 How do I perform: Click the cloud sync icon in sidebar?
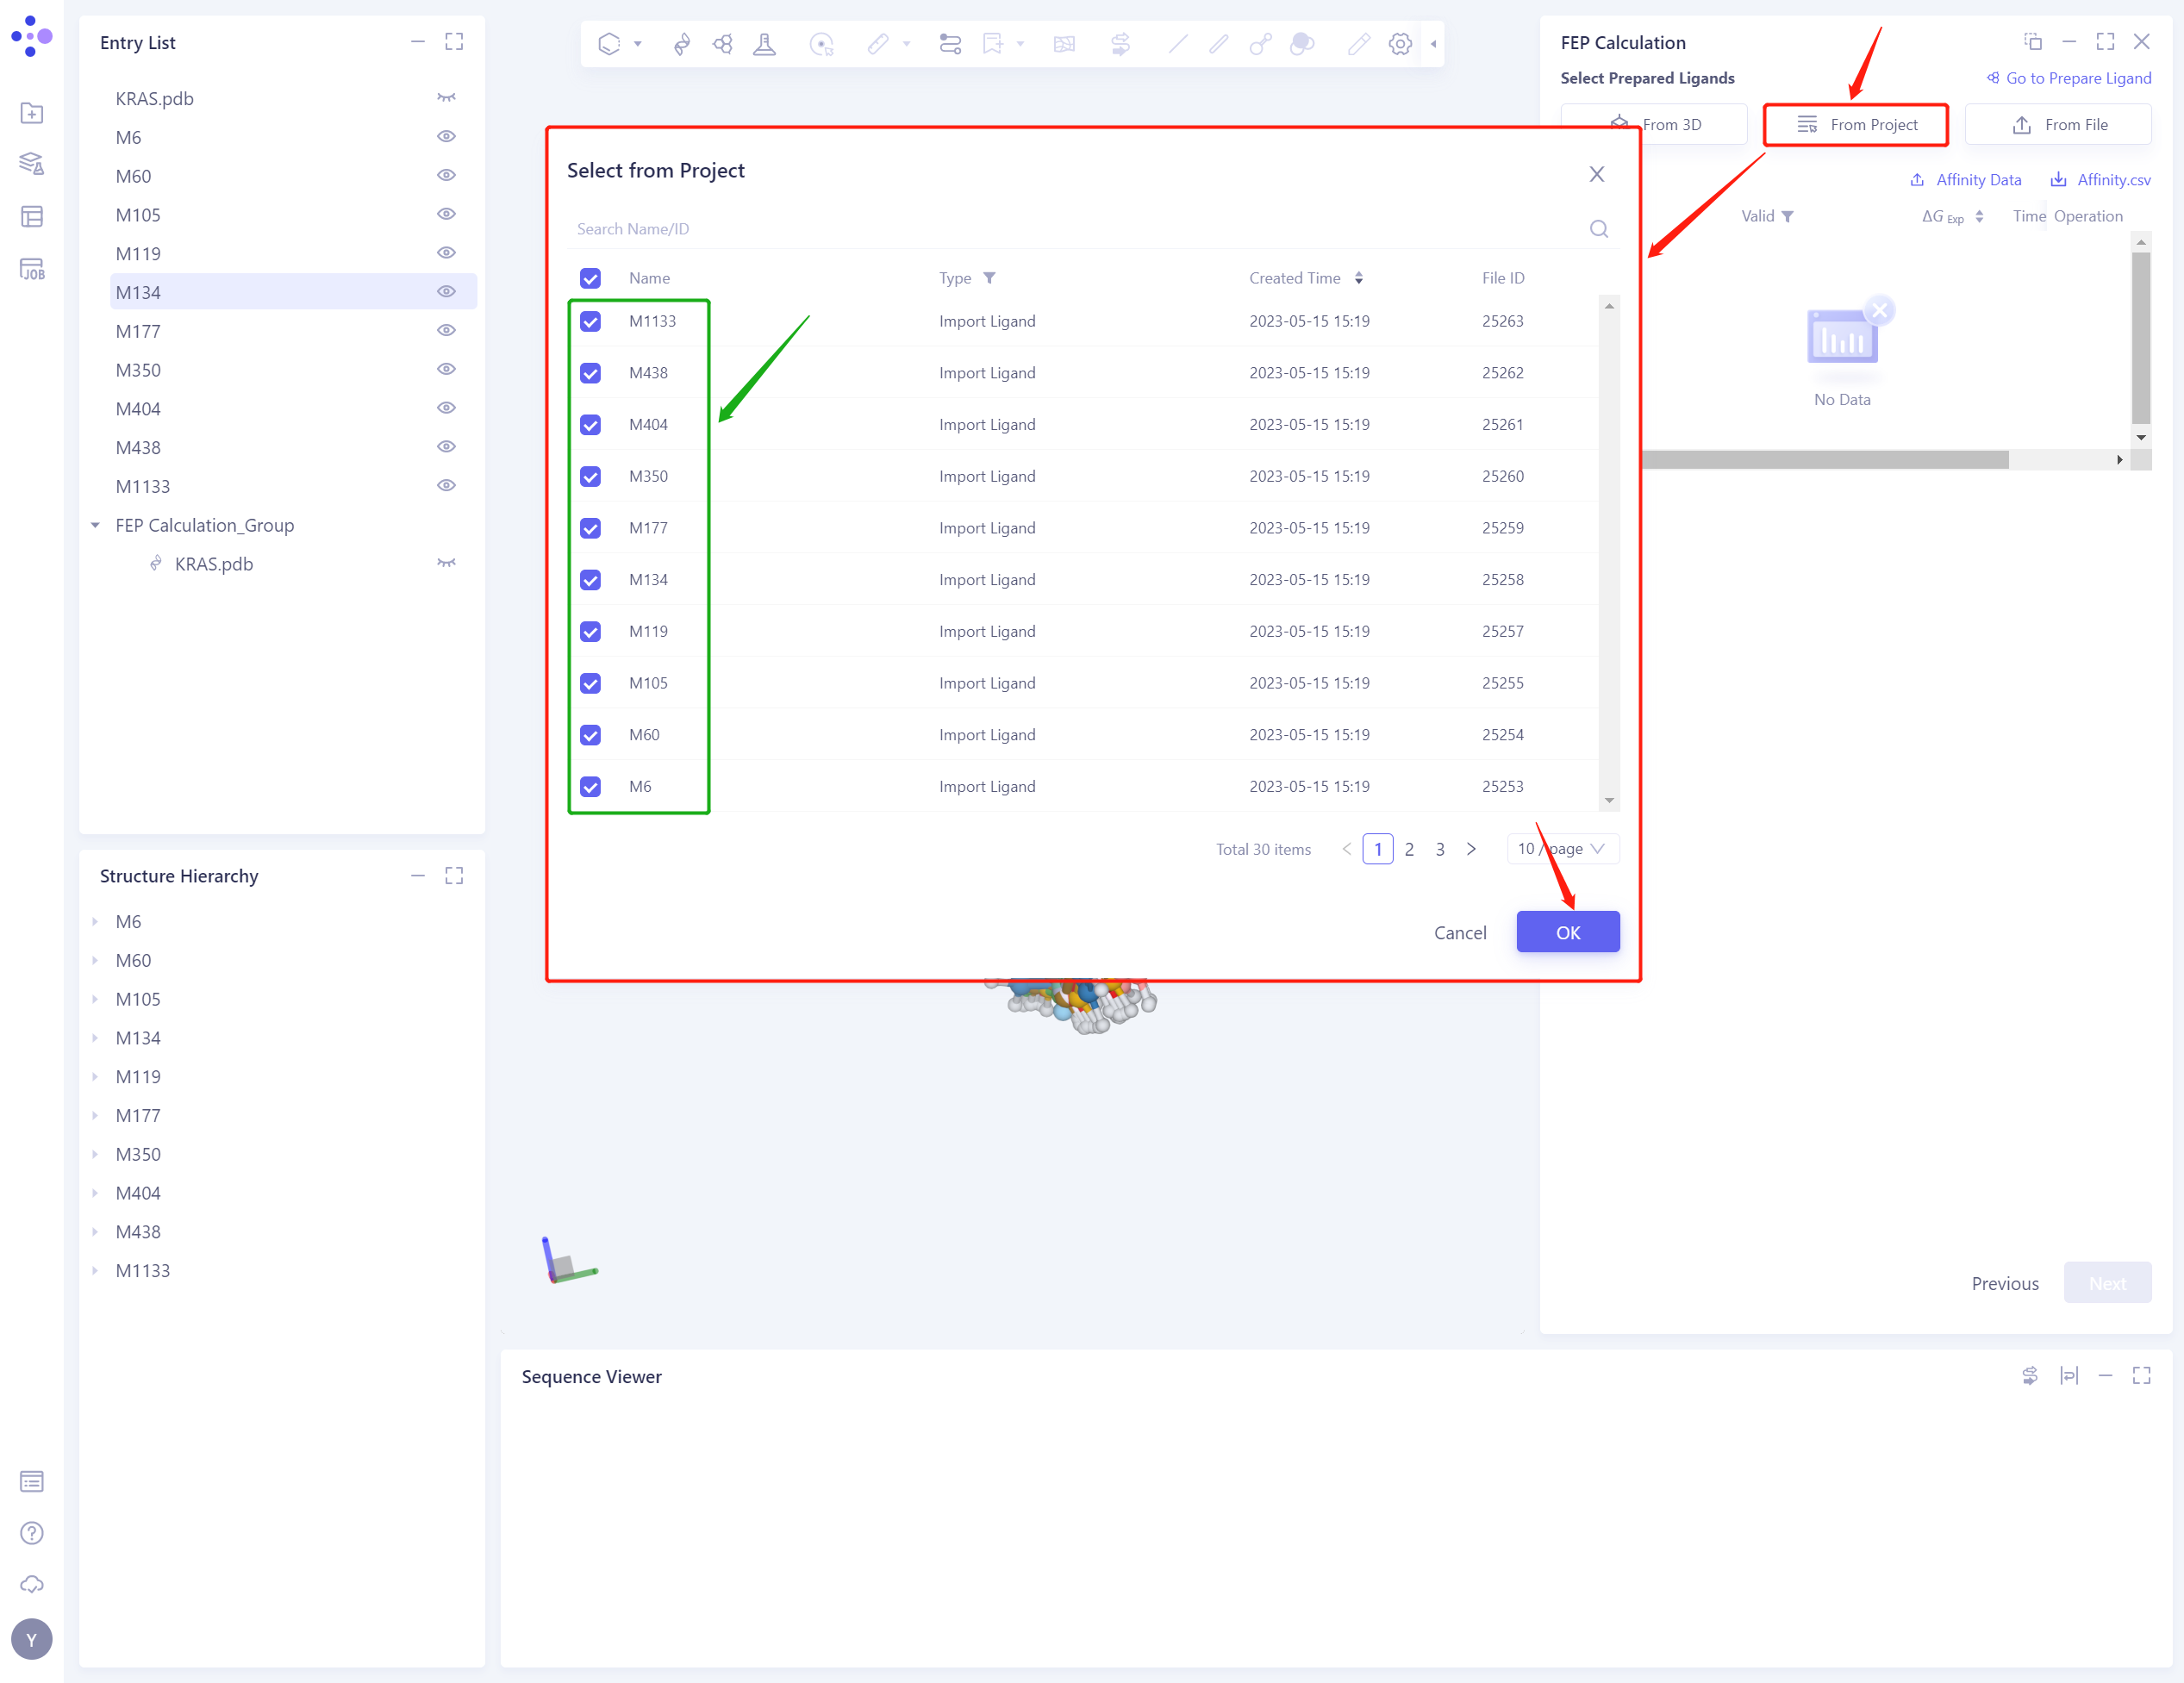click(x=32, y=1584)
